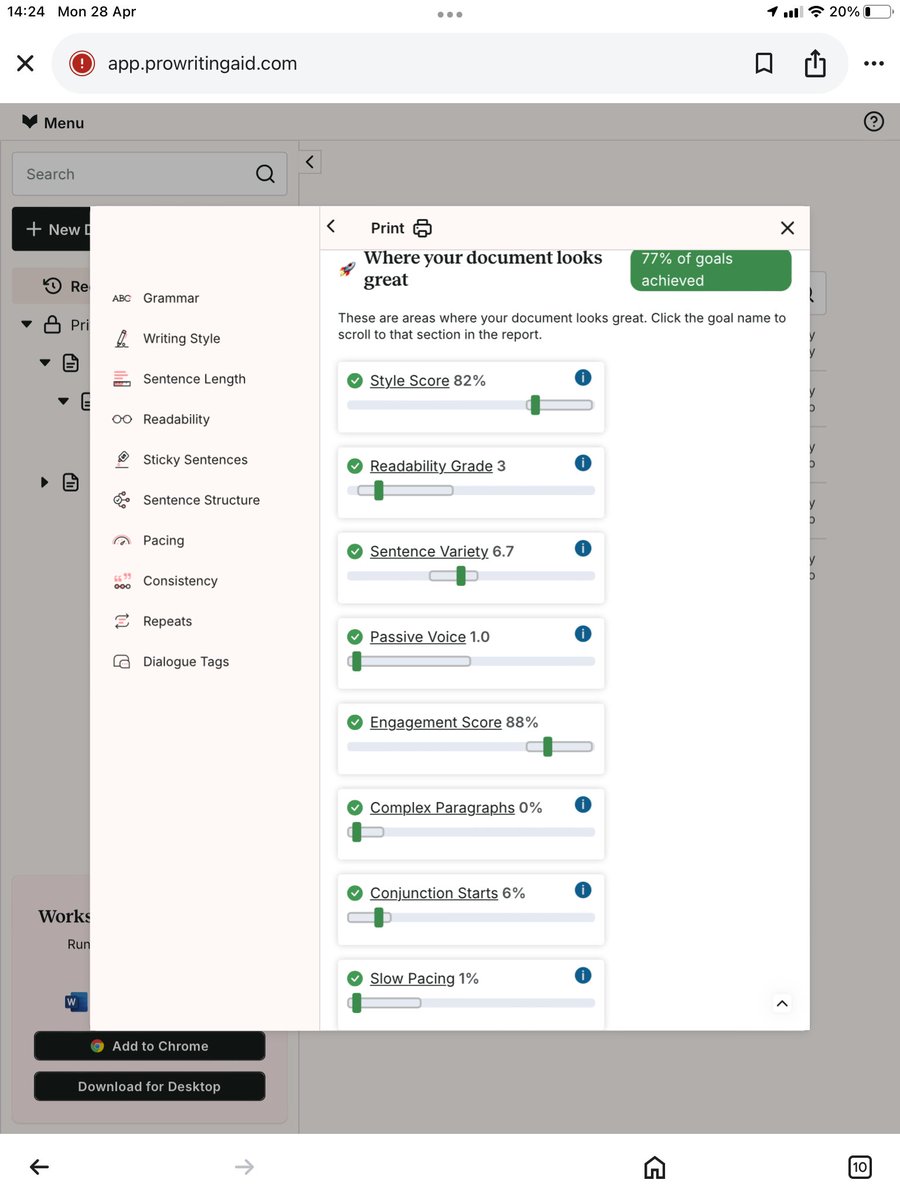Expand the bottom collapsed document node
This screenshot has width=900, height=1200.
pos(44,482)
